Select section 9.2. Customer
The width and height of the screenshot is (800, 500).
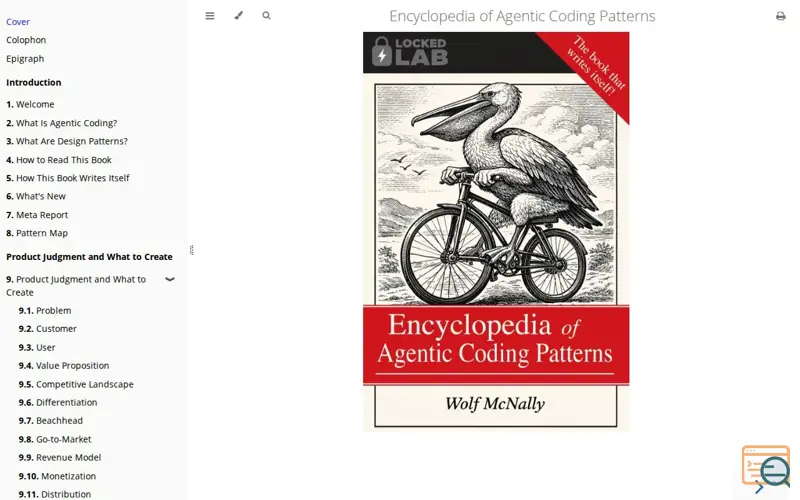47,329
